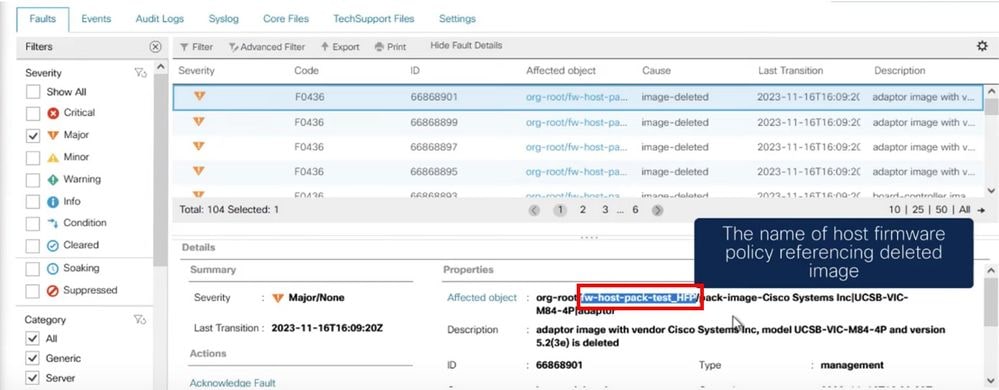The height and width of the screenshot is (390, 999).
Task: Click Major icon in fault 66868899 row
Action: (199, 122)
